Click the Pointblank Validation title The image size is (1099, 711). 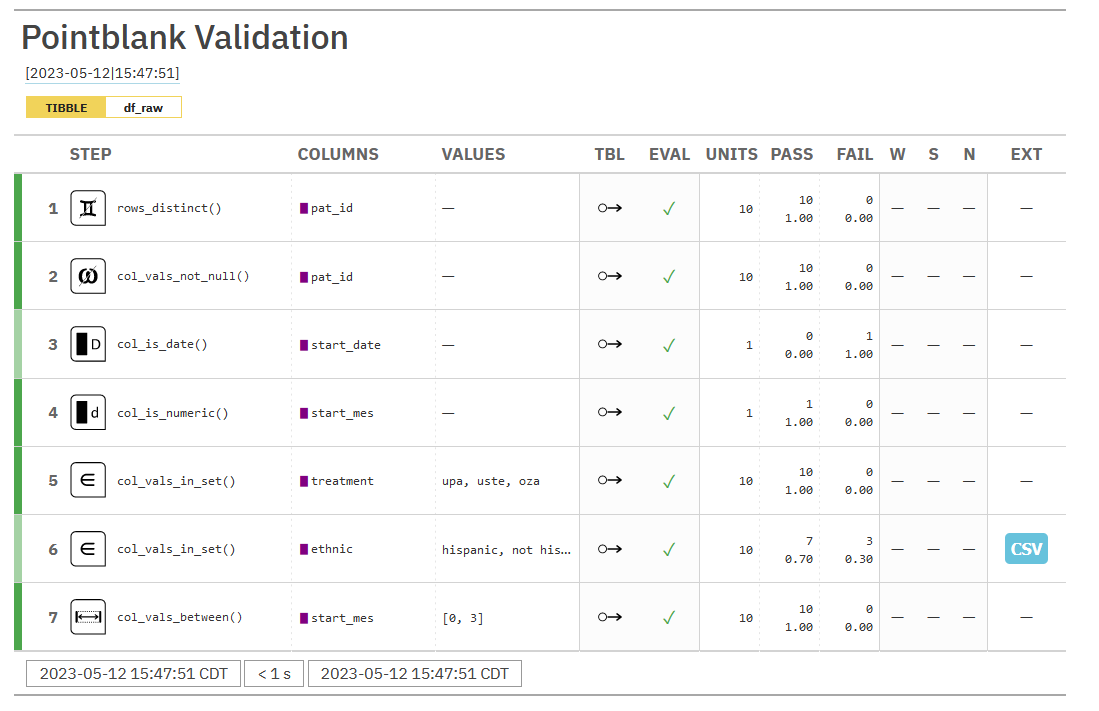(x=185, y=38)
